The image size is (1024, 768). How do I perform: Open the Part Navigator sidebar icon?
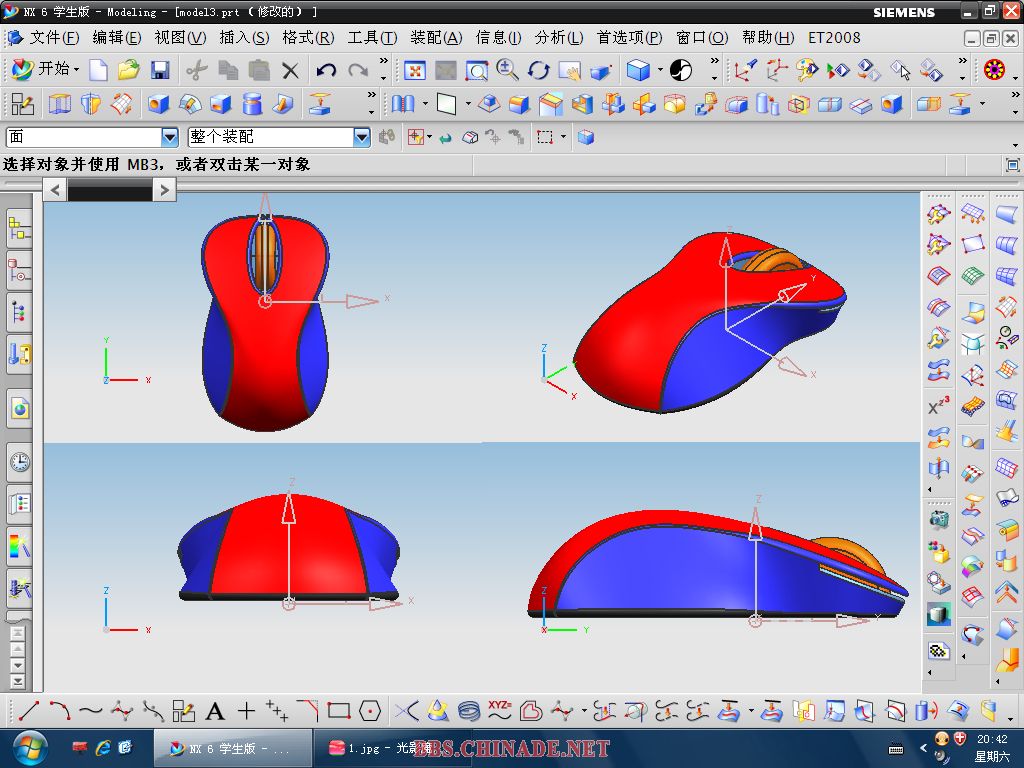coord(19,312)
